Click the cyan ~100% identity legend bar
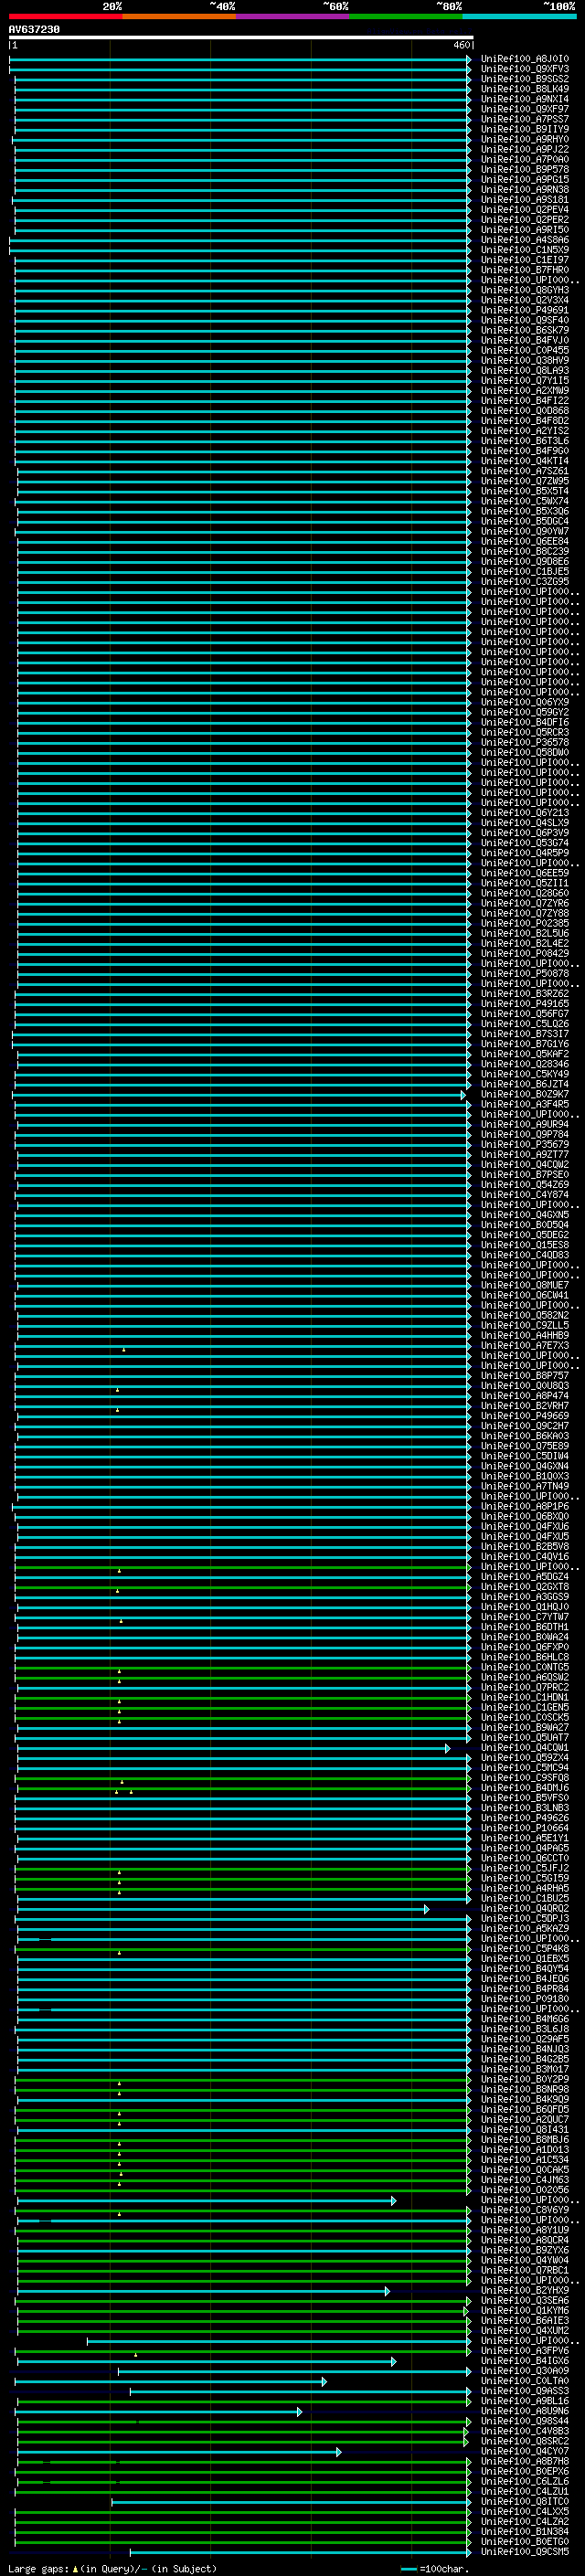 (x=519, y=16)
